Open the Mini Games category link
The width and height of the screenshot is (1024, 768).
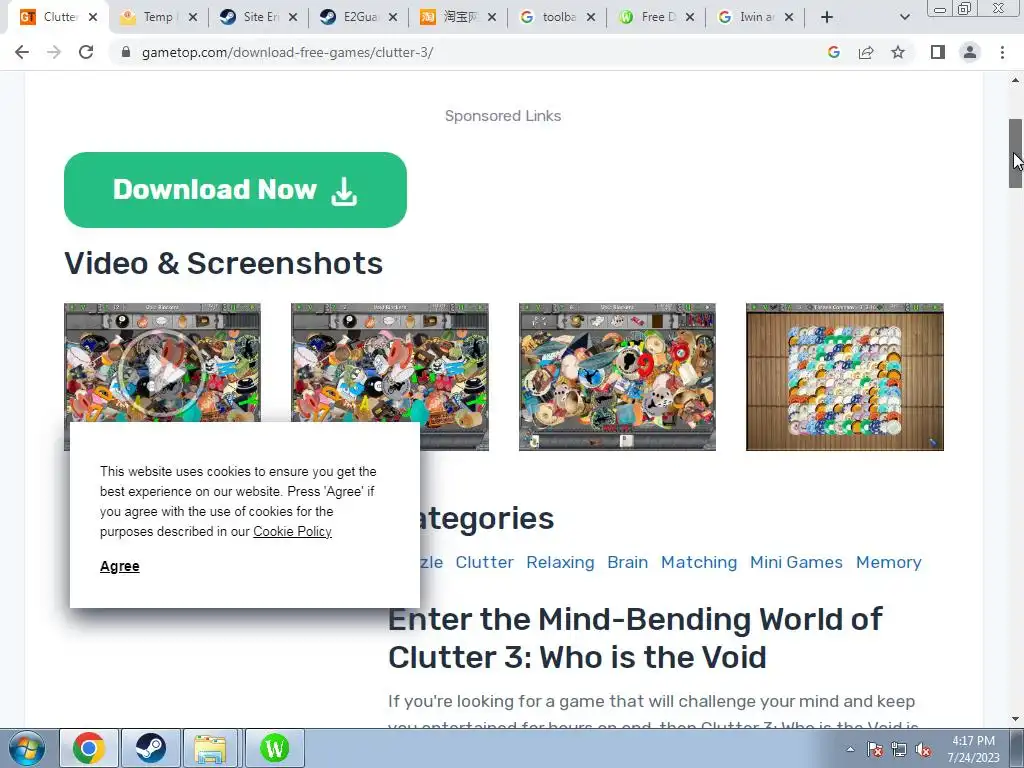click(796, 562)
